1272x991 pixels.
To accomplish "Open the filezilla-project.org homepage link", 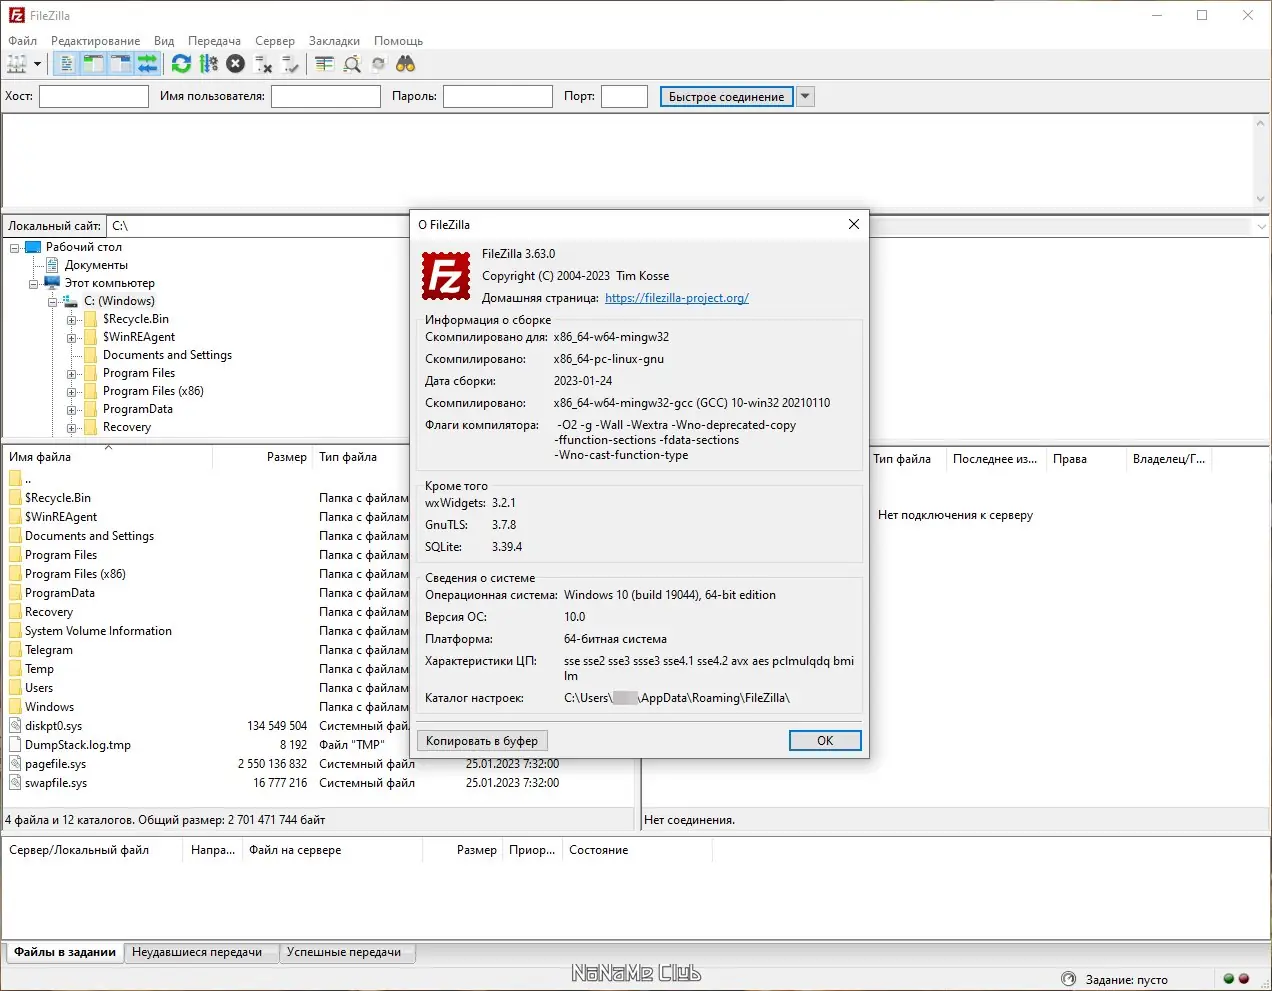I will coord(677,298).
